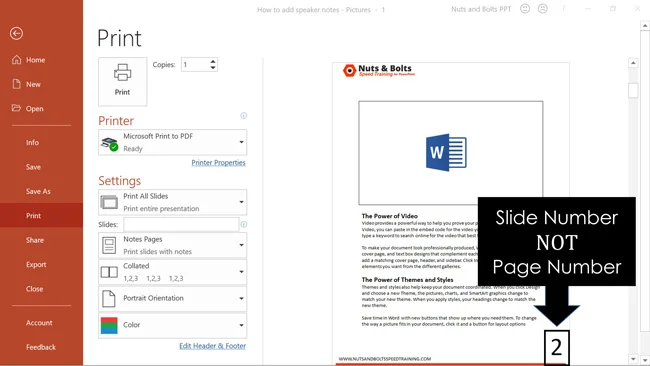Viewport: 650px width, 366px height.
Task: Expand the Print All Slides dropdown
Action: [x=241, y=202]
